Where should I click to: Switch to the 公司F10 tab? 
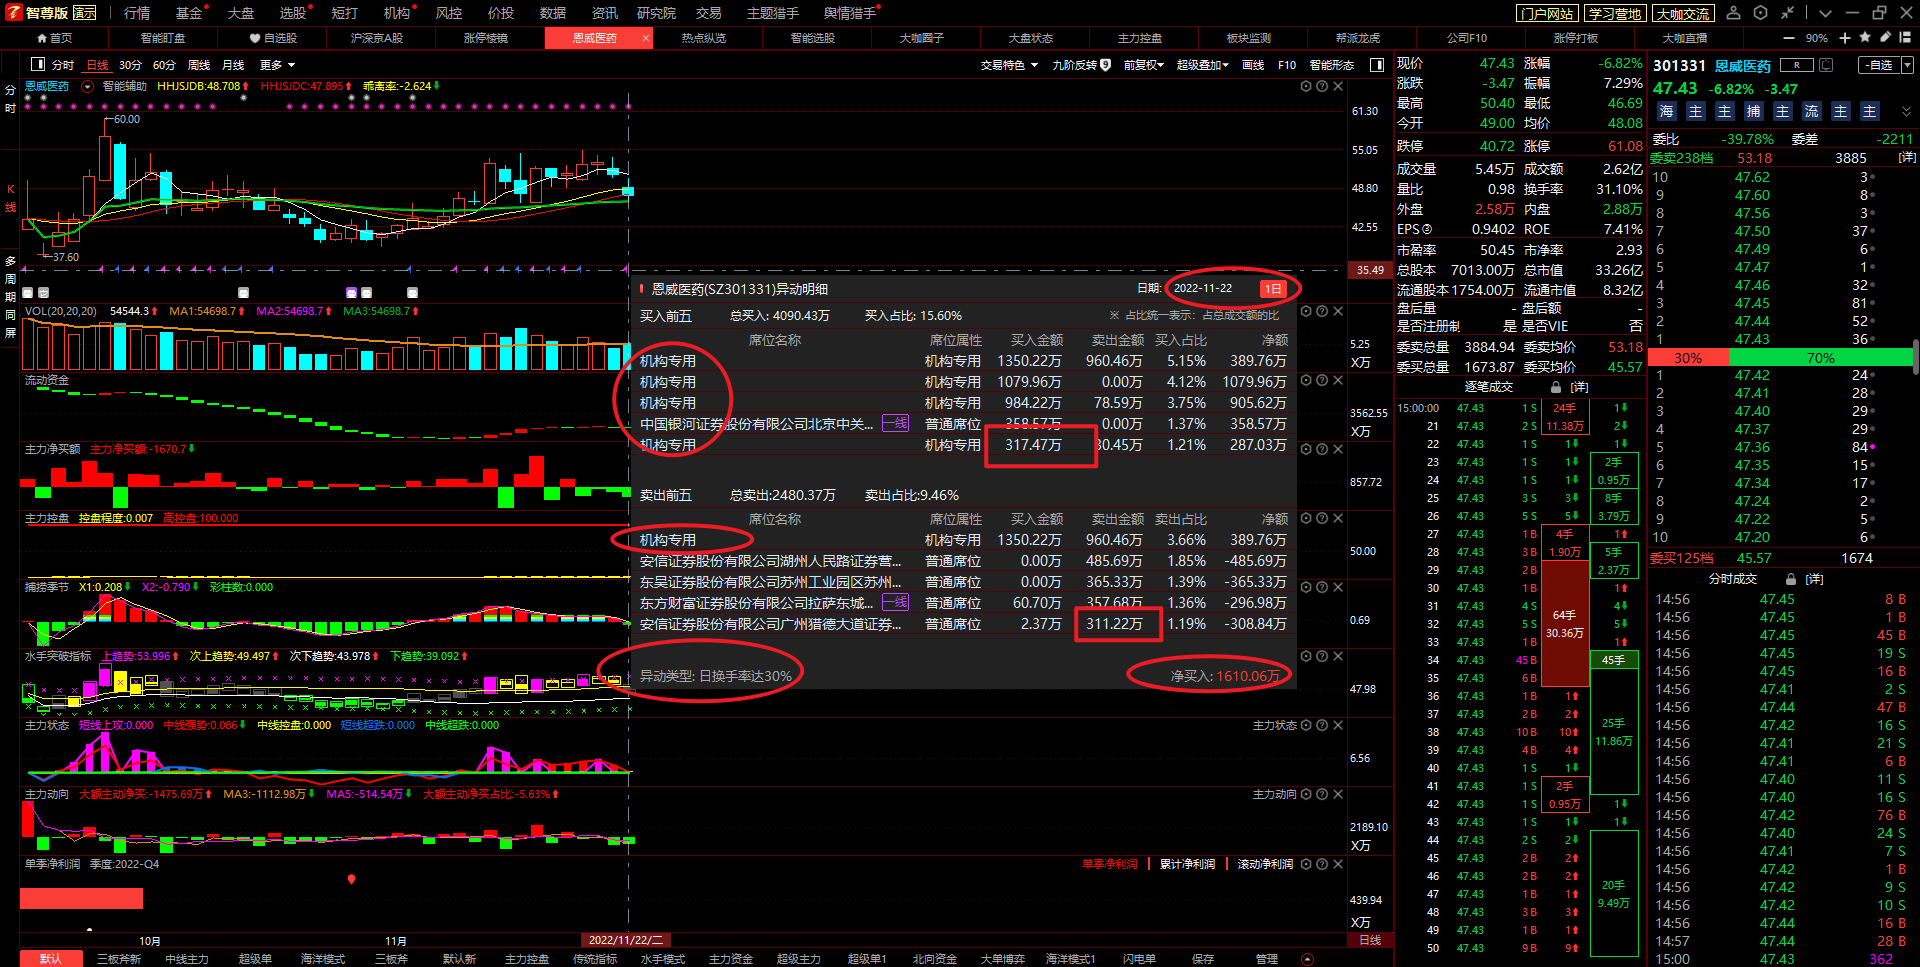[x=1466, y=38]
